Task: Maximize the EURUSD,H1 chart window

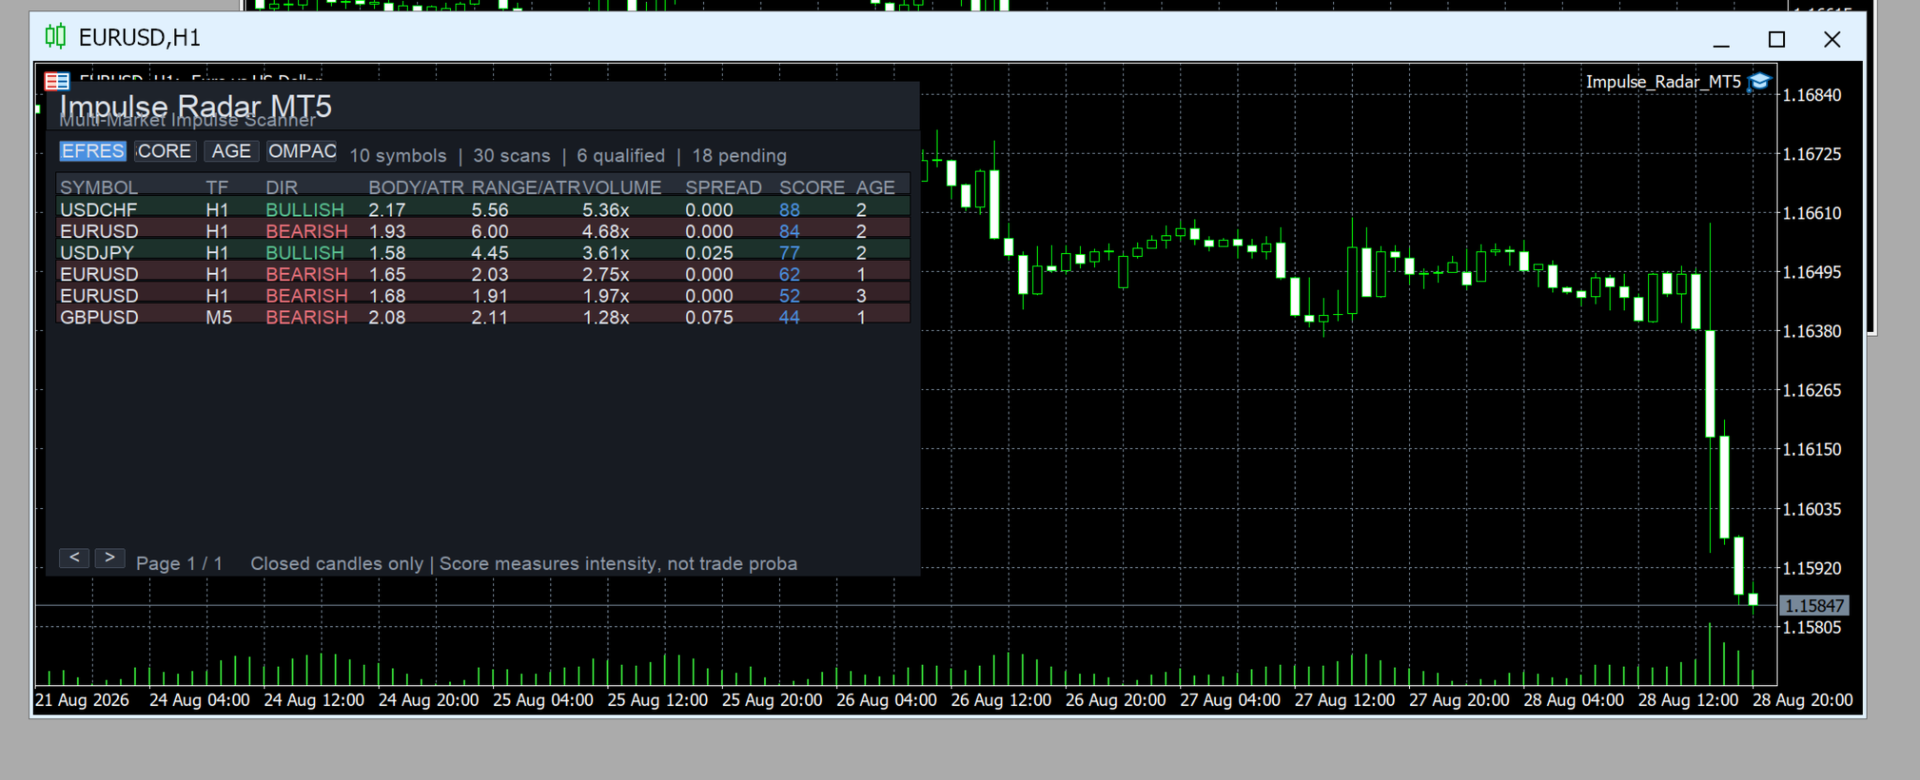Action: pos(1777,39)
